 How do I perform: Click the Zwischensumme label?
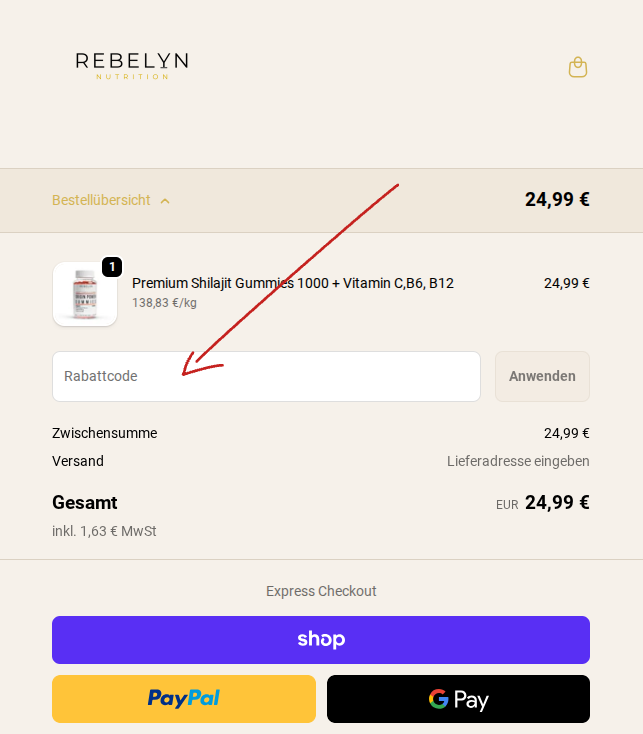tap(104, 433)
